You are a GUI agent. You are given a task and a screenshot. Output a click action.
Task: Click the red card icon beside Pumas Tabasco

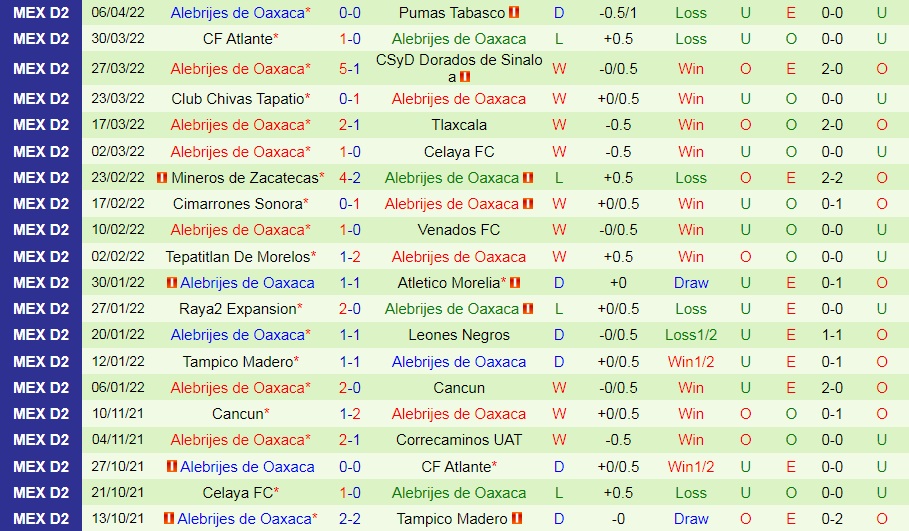click(515, 13)
